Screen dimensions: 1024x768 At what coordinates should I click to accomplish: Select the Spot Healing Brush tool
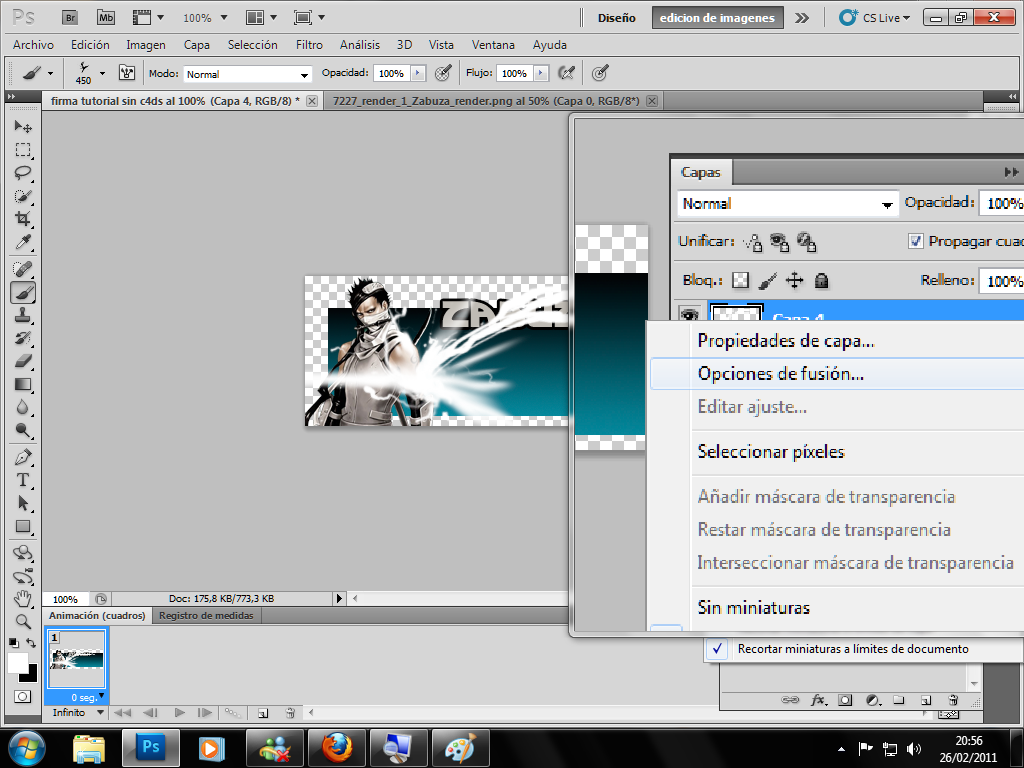(x=23, y=269)
